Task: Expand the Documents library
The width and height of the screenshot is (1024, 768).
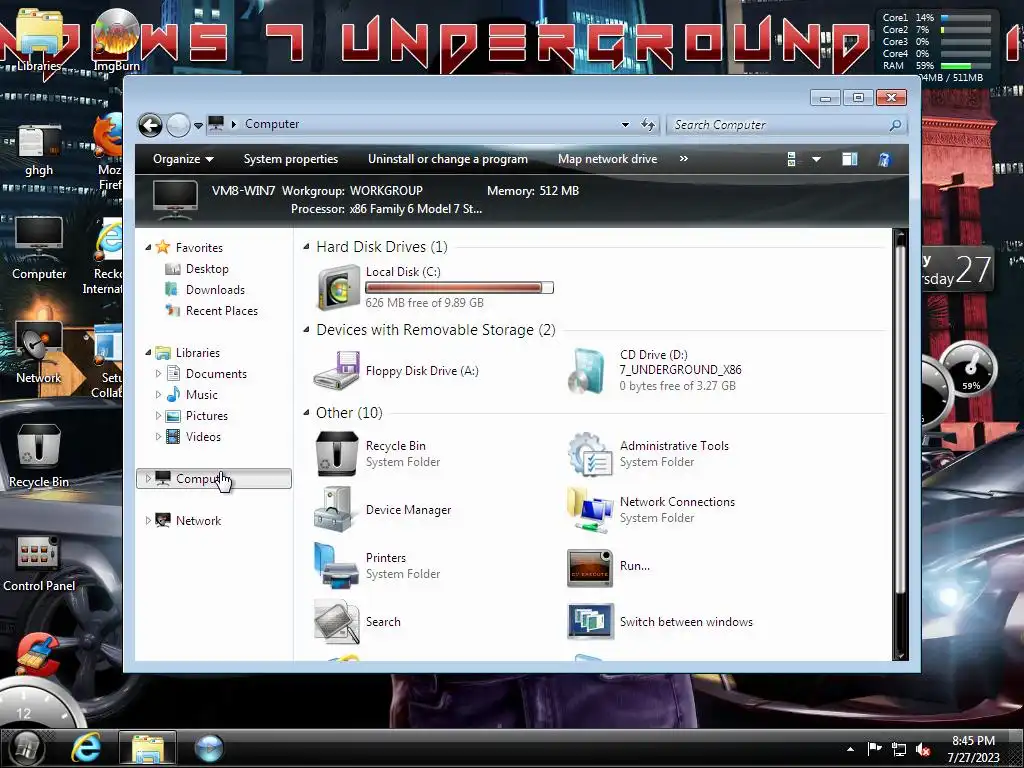Action: [158, 374]
